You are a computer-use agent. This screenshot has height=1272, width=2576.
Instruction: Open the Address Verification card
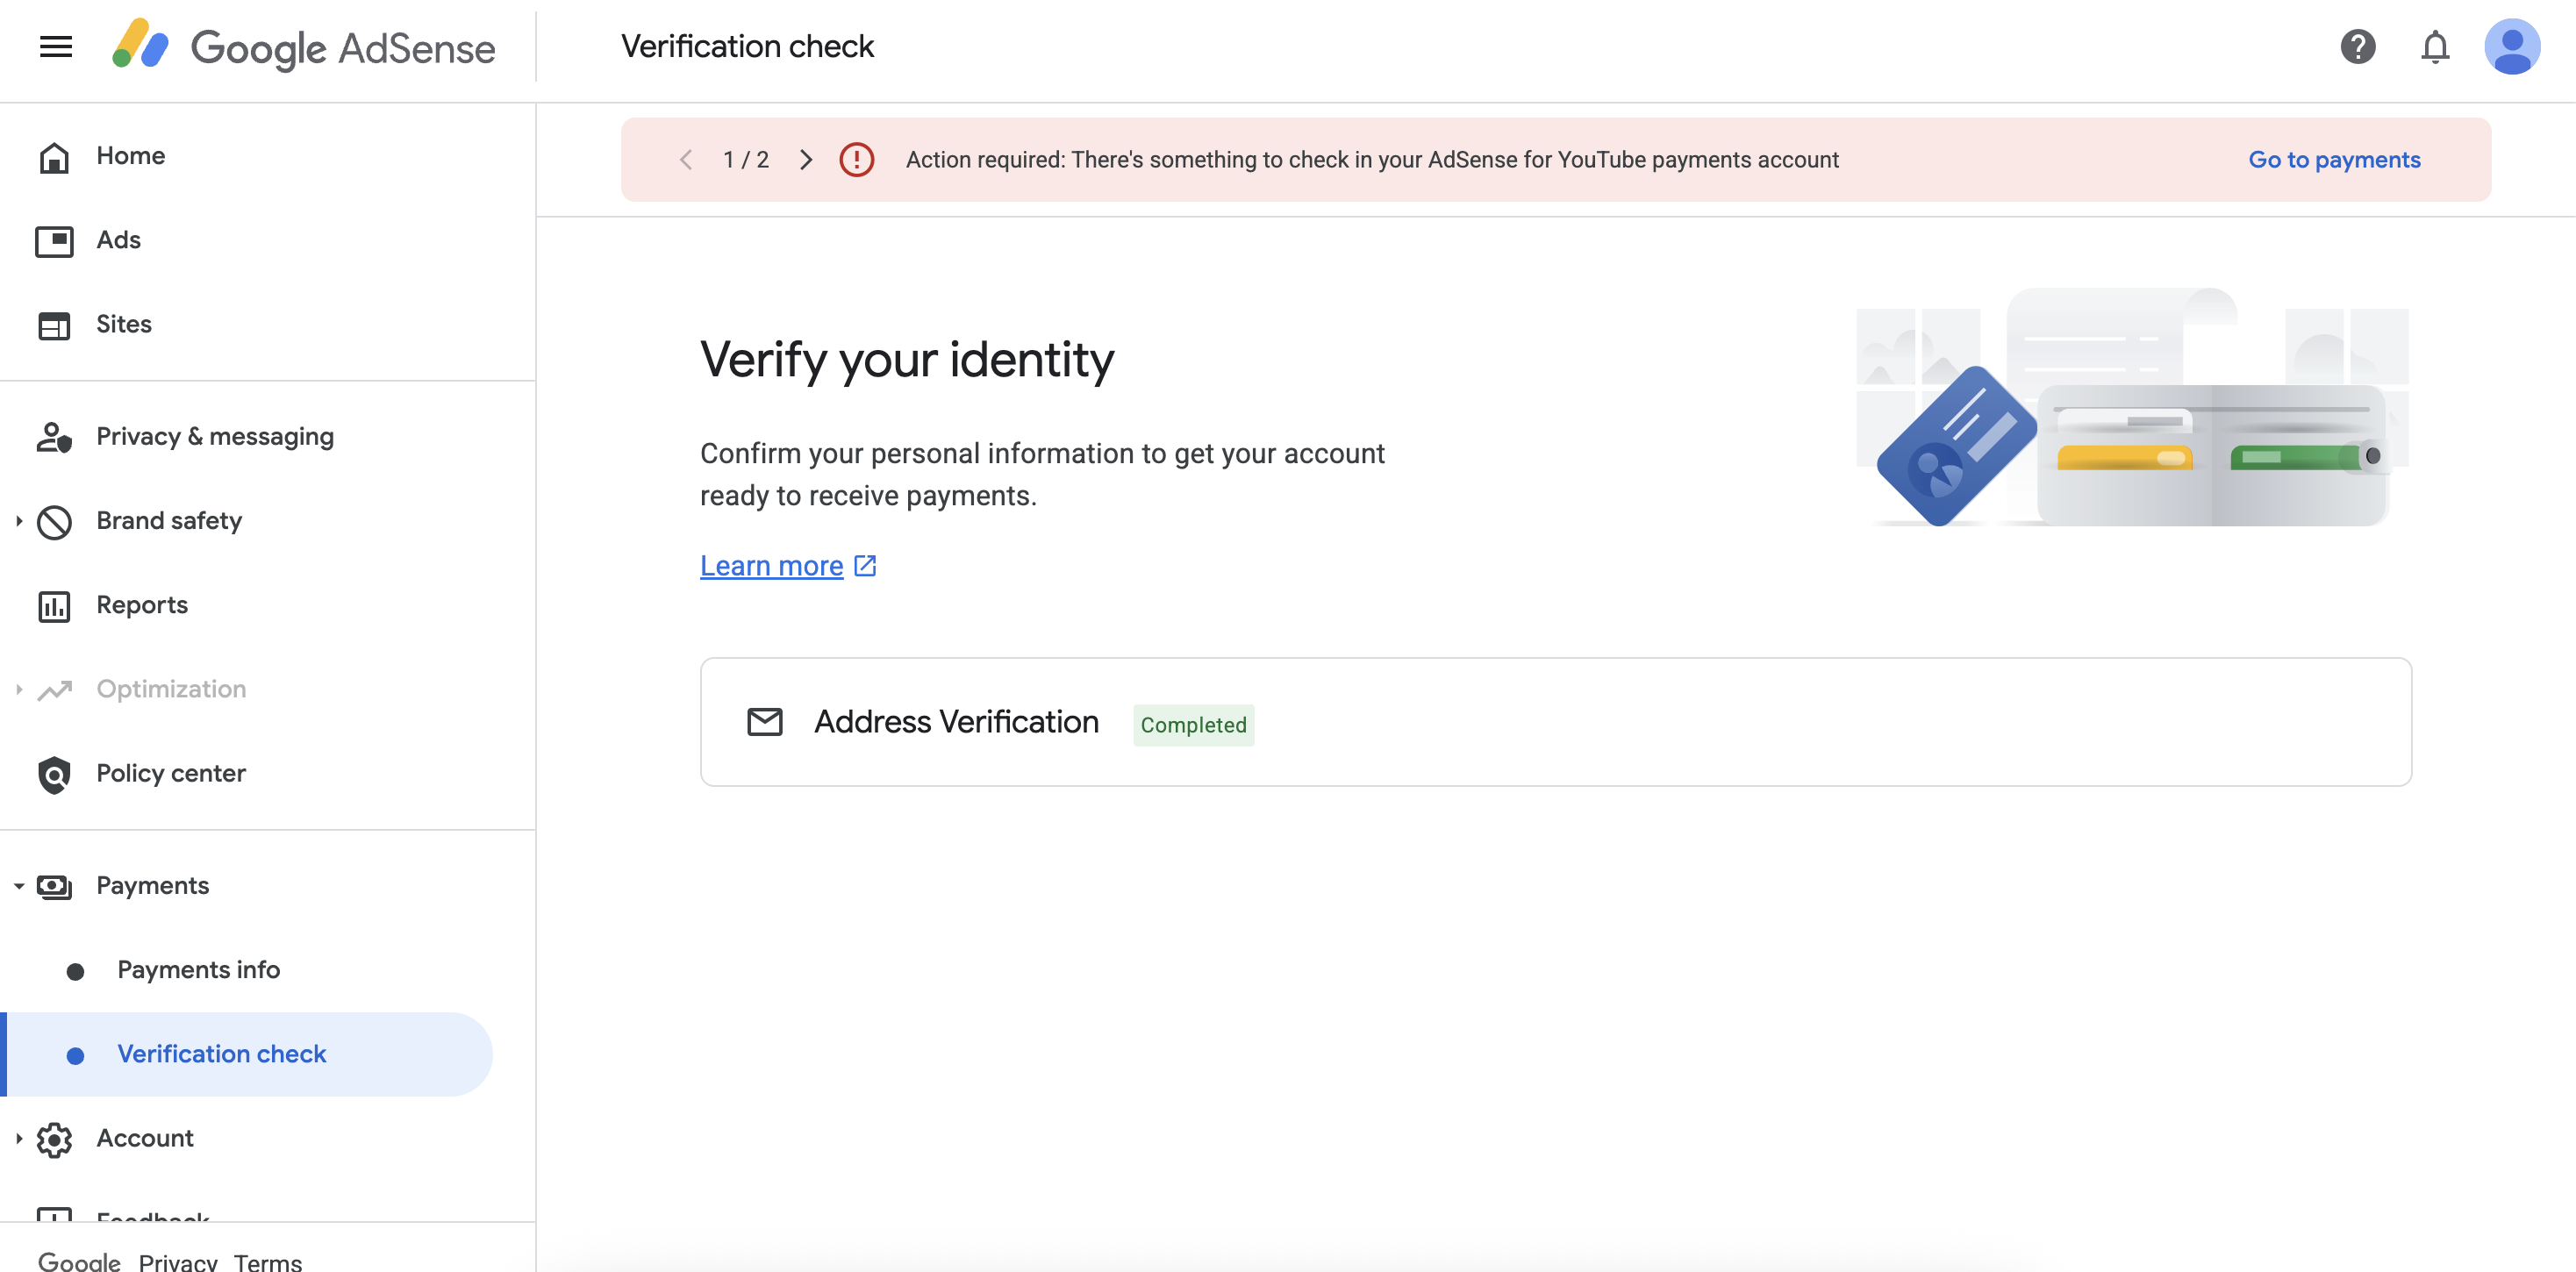point(1556,721)
